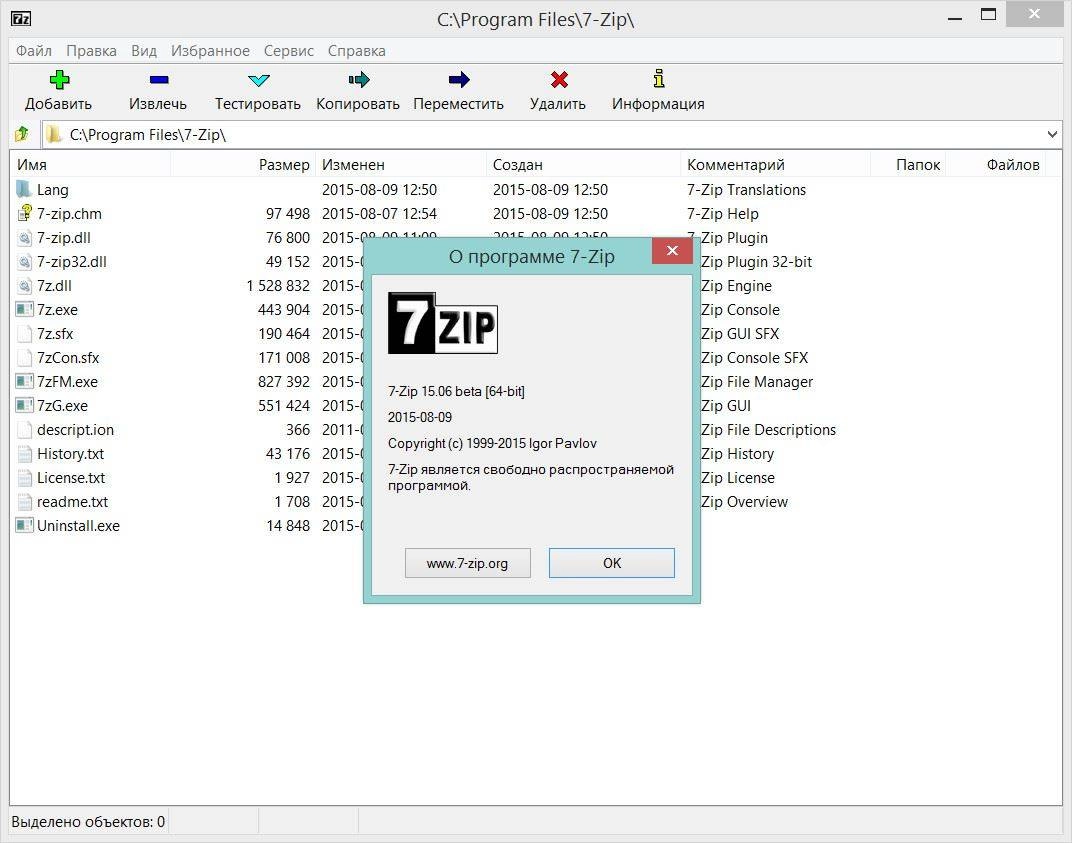Open the Правка menu
This screenshot has height=843, width=1072.
[x=91, y=51]
